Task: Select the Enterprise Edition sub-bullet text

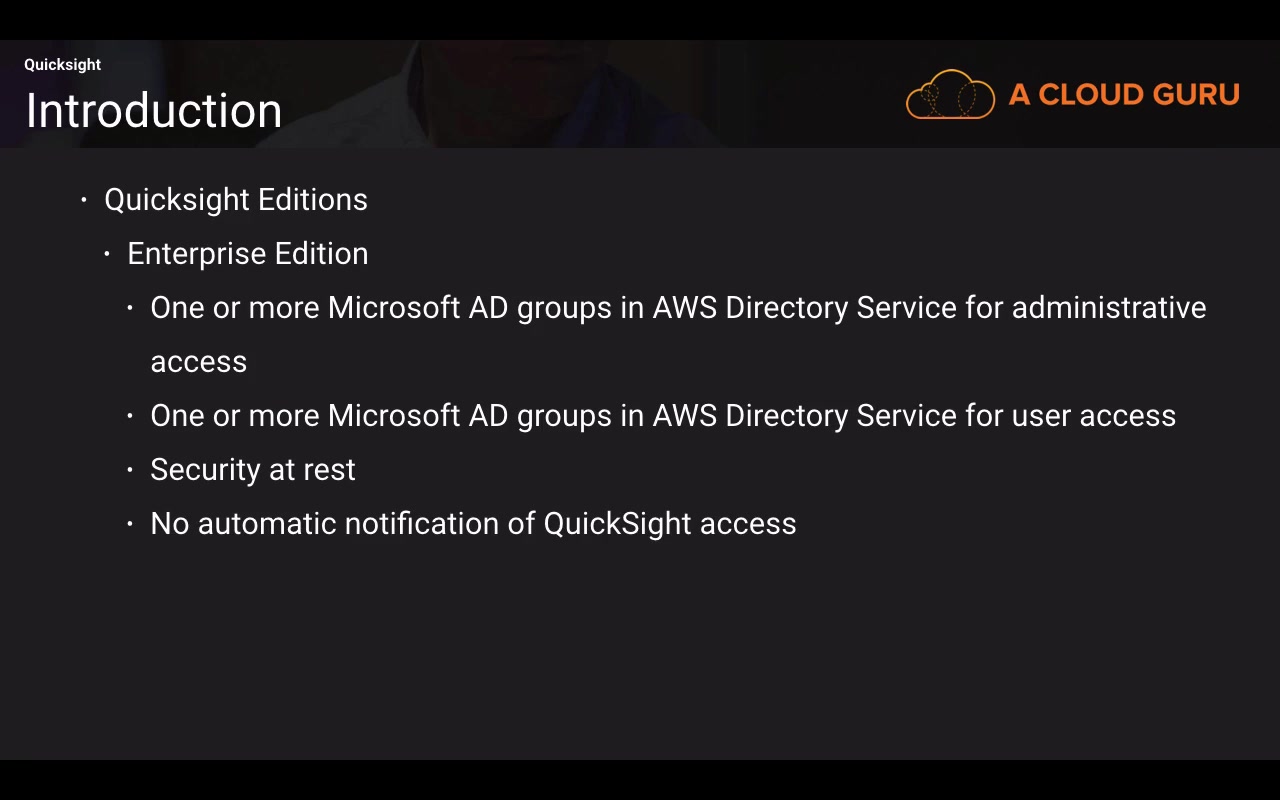Action: 248,254
